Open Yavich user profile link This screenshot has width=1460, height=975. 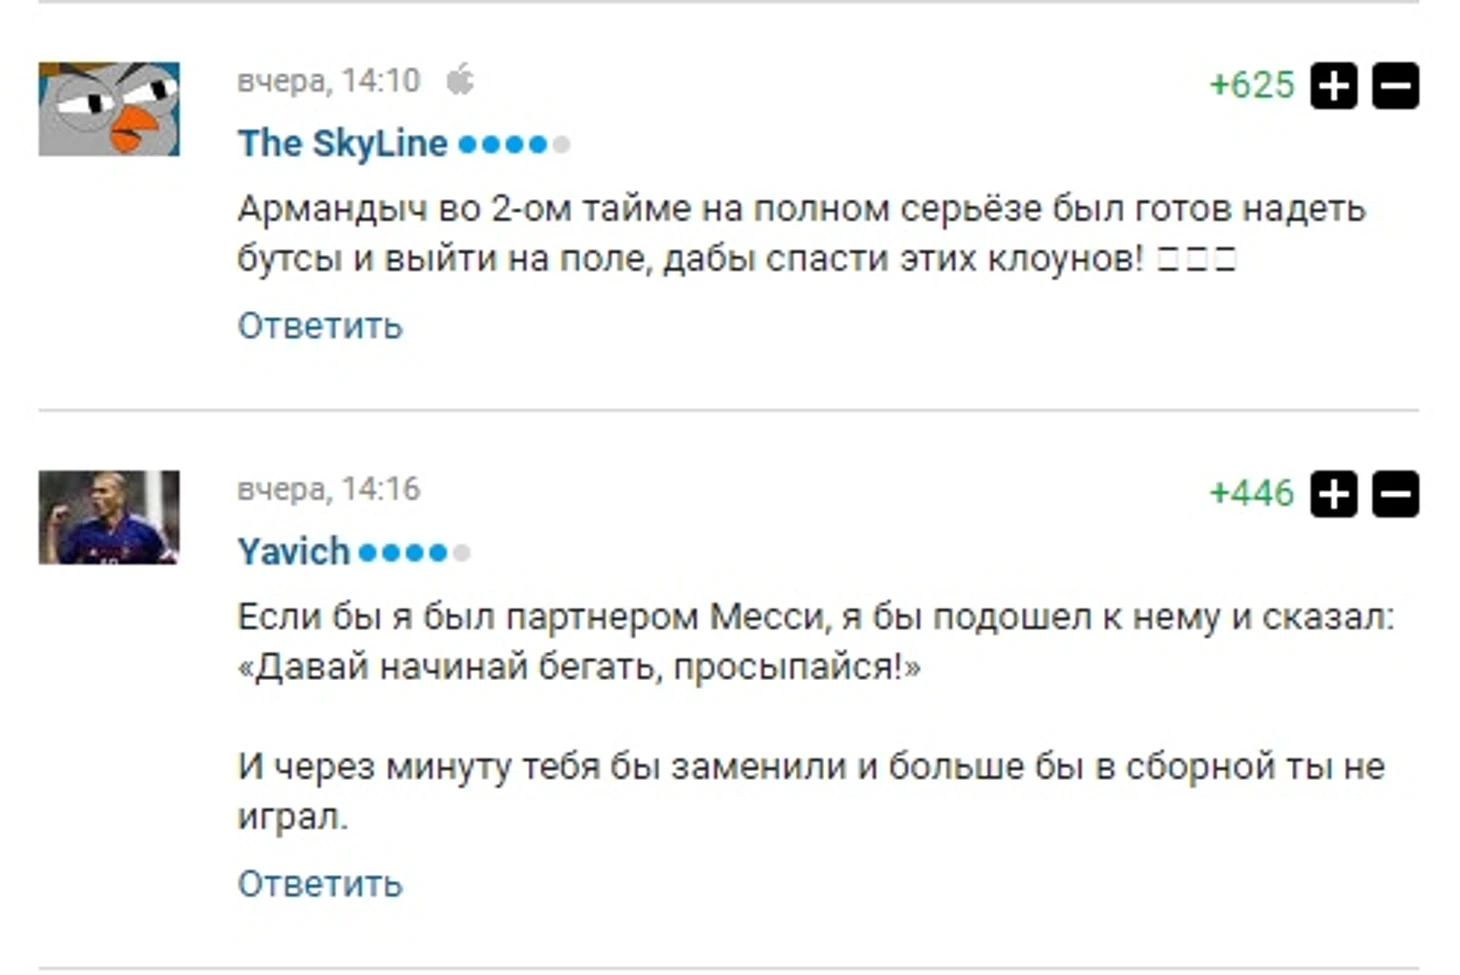pos(293,551)
